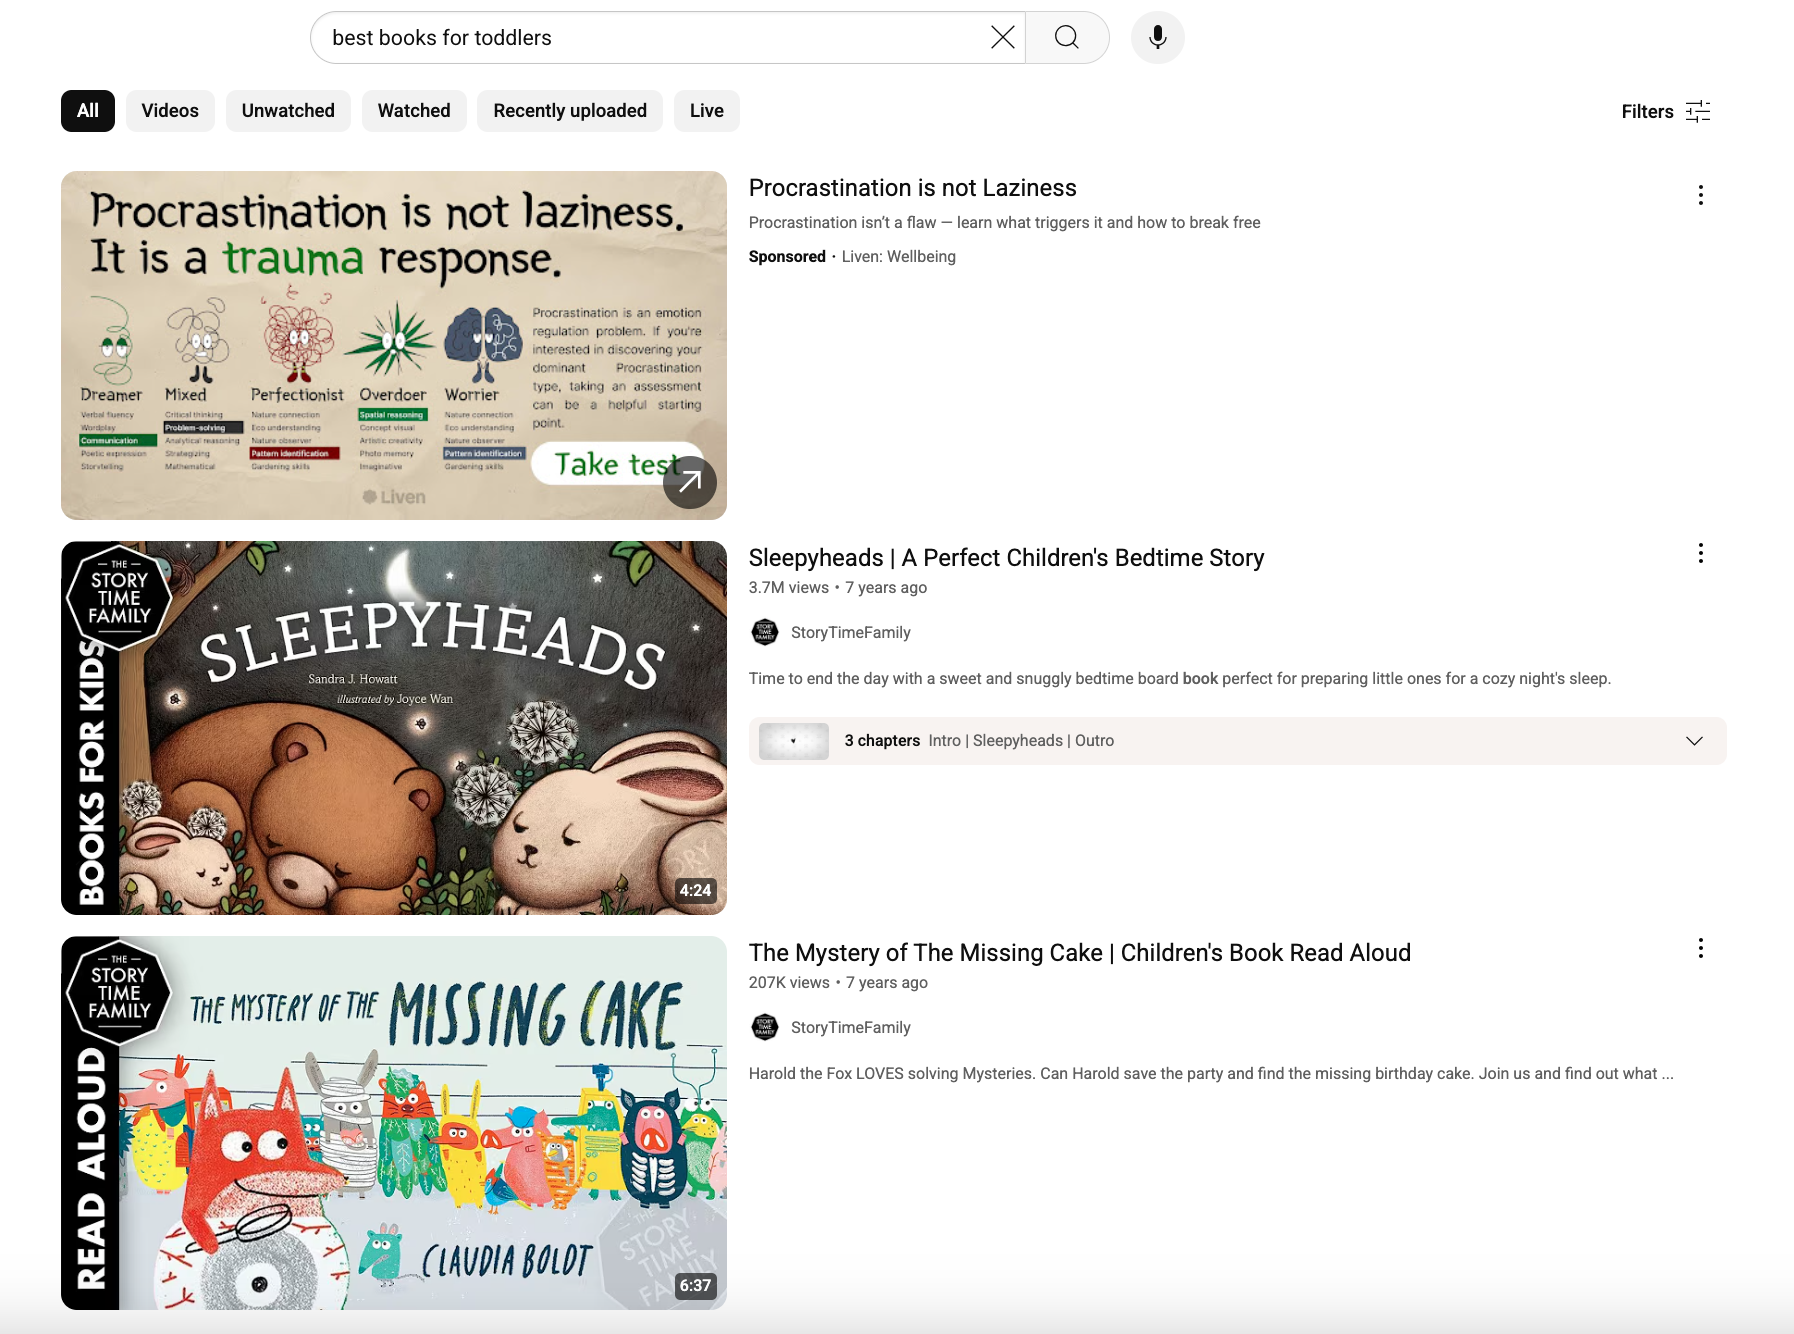Click the ad's external link arrow icon
This screenshot has width=1794, height=1334.
click(690, 482)
